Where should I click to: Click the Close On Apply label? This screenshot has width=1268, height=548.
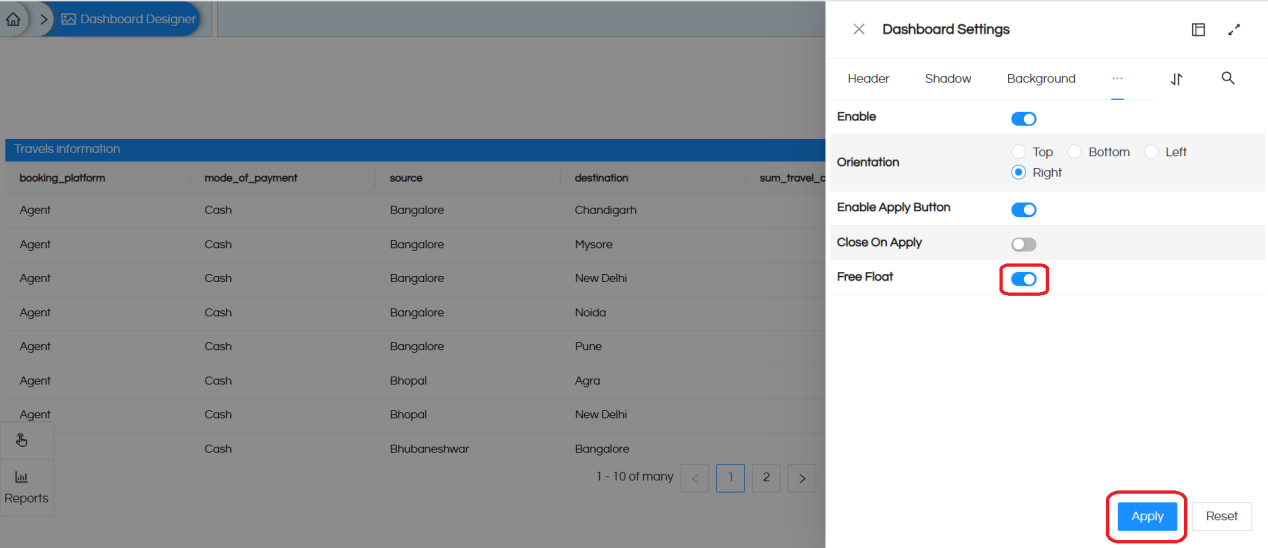879,243
